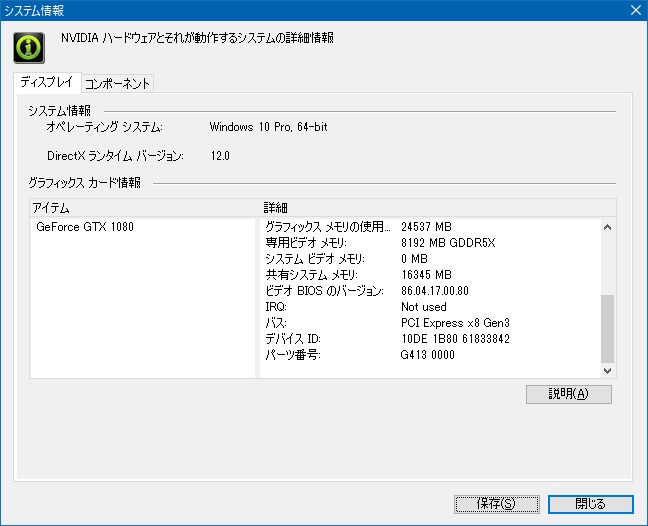Click the 8192 MB GDDR5X value
The height and width of the screenshot is (526, 648).
click(x=448, y=243)
